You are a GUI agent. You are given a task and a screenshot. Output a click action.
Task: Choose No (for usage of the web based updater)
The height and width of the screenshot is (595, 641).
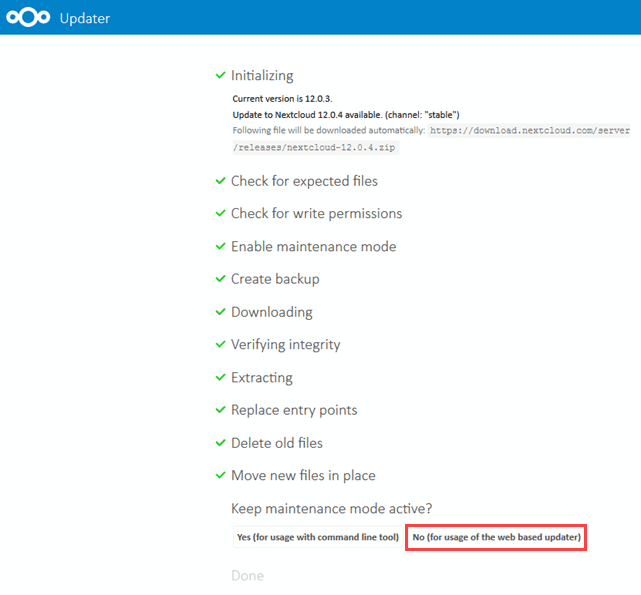point(496,537)
